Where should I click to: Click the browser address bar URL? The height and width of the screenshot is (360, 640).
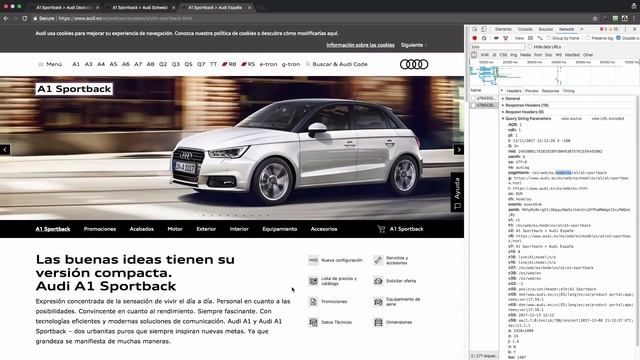pos(125,18)
